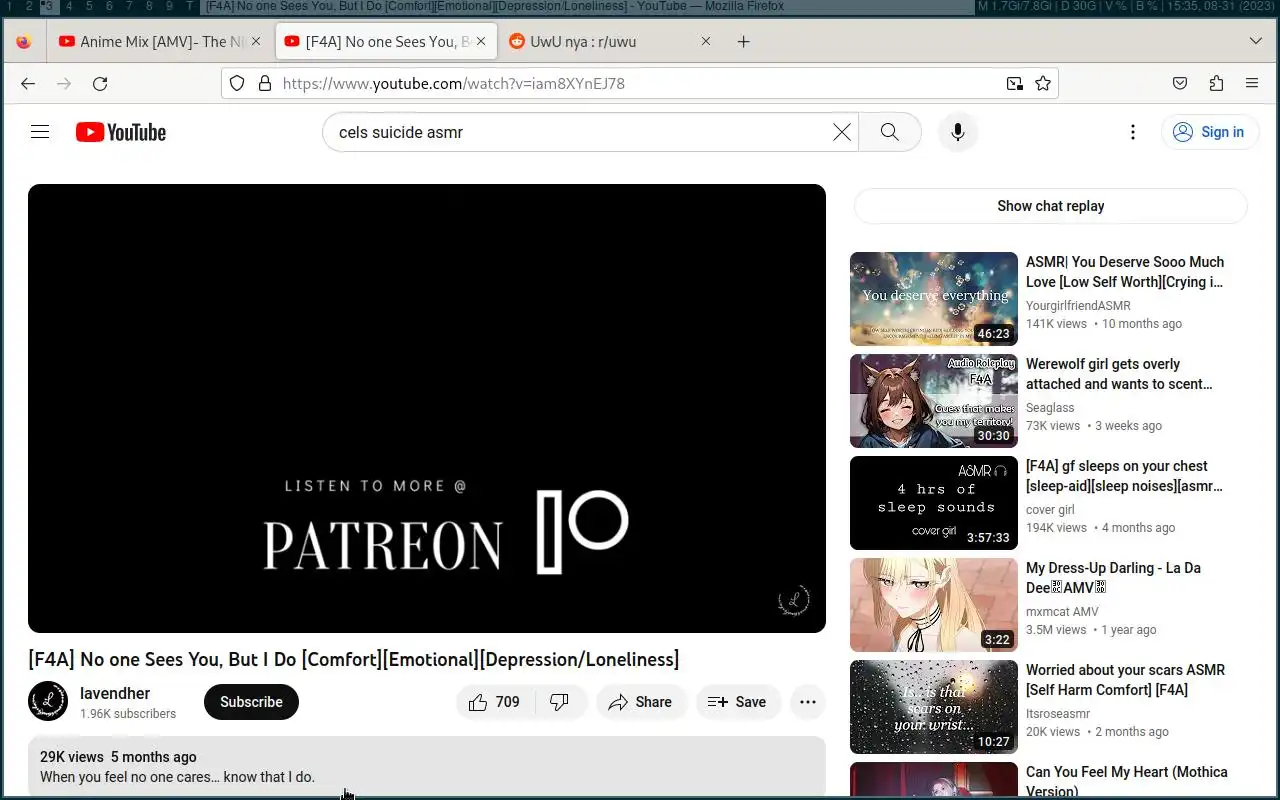
Task: List all tabs dropdown arrow
Action: (x=1256, y=42)
